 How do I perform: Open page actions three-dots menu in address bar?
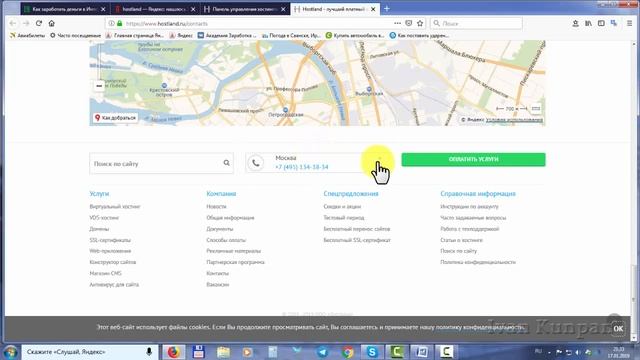click(397, 23)
